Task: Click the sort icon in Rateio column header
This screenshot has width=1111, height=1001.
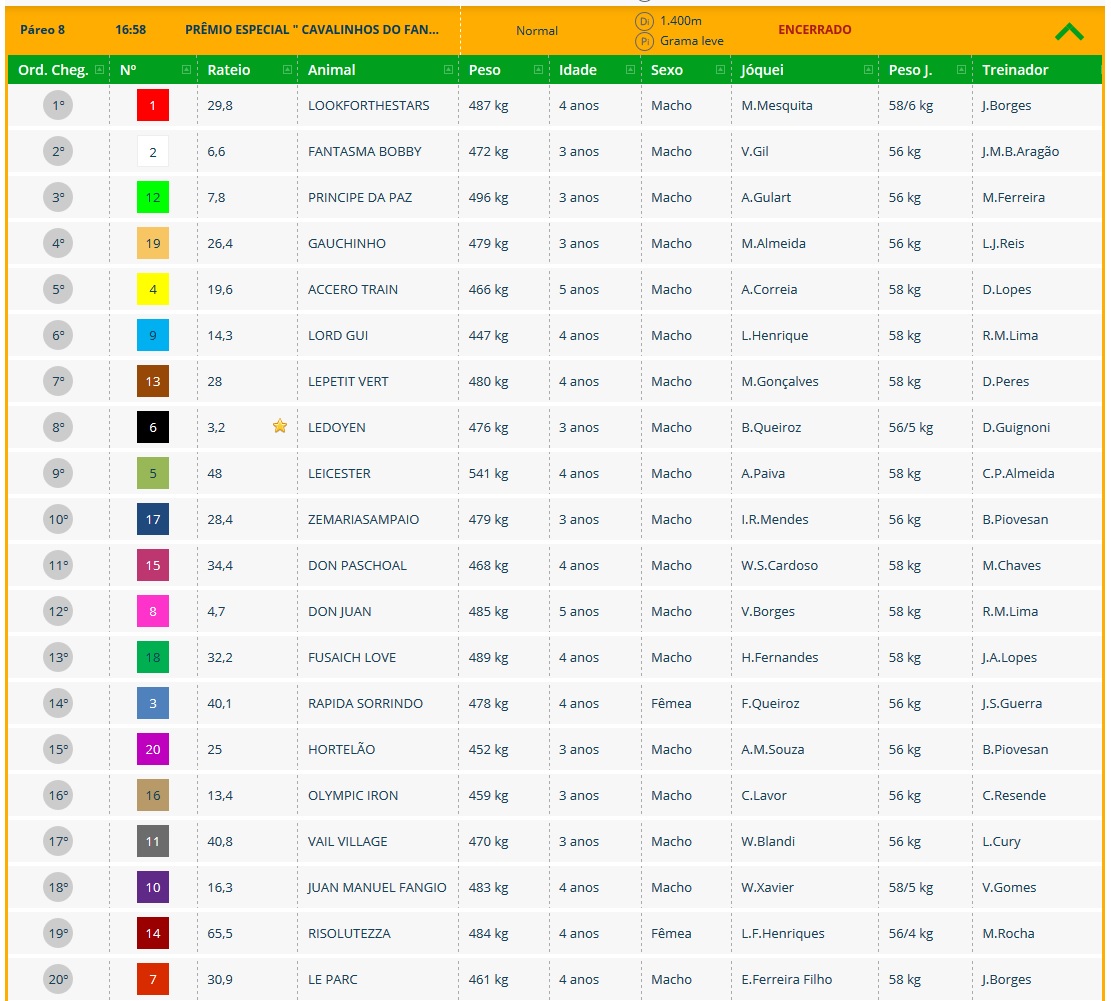Action: click(287, 70)
